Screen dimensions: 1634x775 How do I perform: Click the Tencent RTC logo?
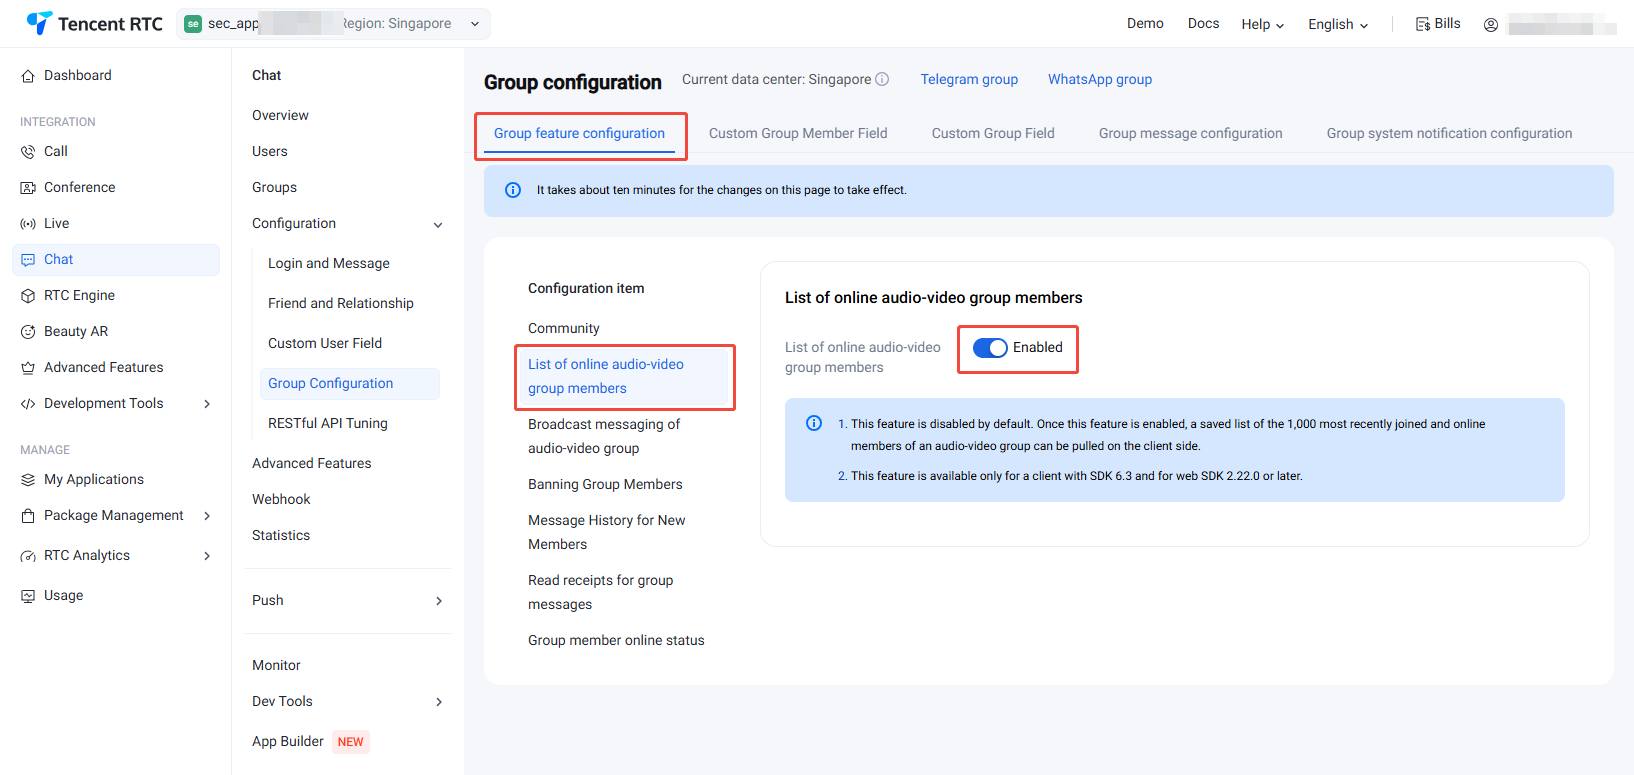(94, 24)
